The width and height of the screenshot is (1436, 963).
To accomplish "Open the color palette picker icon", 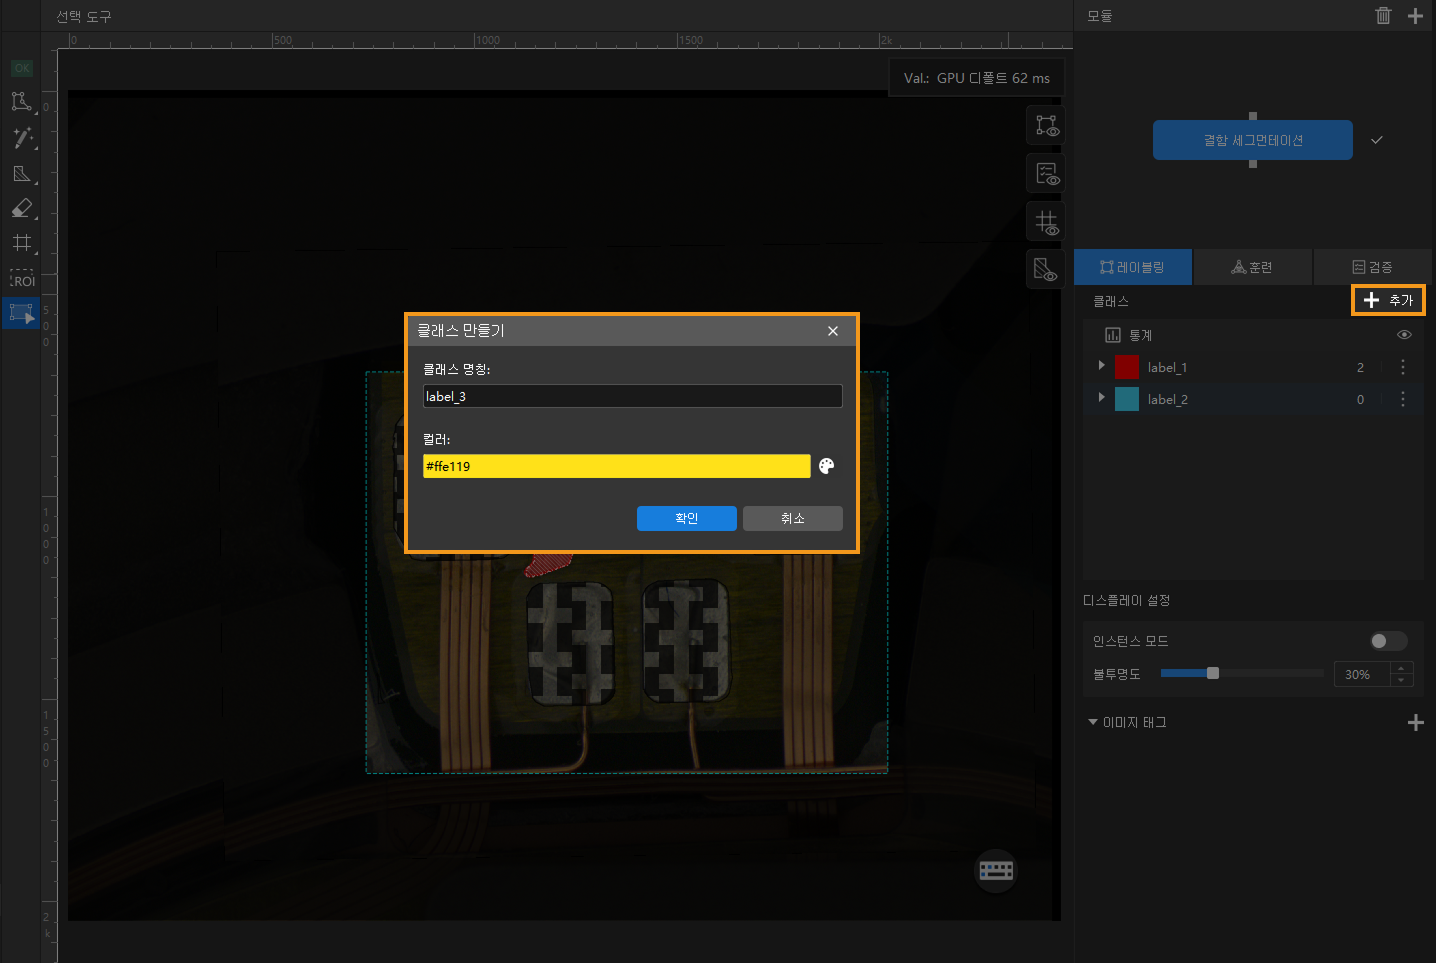I will point(827,466).
